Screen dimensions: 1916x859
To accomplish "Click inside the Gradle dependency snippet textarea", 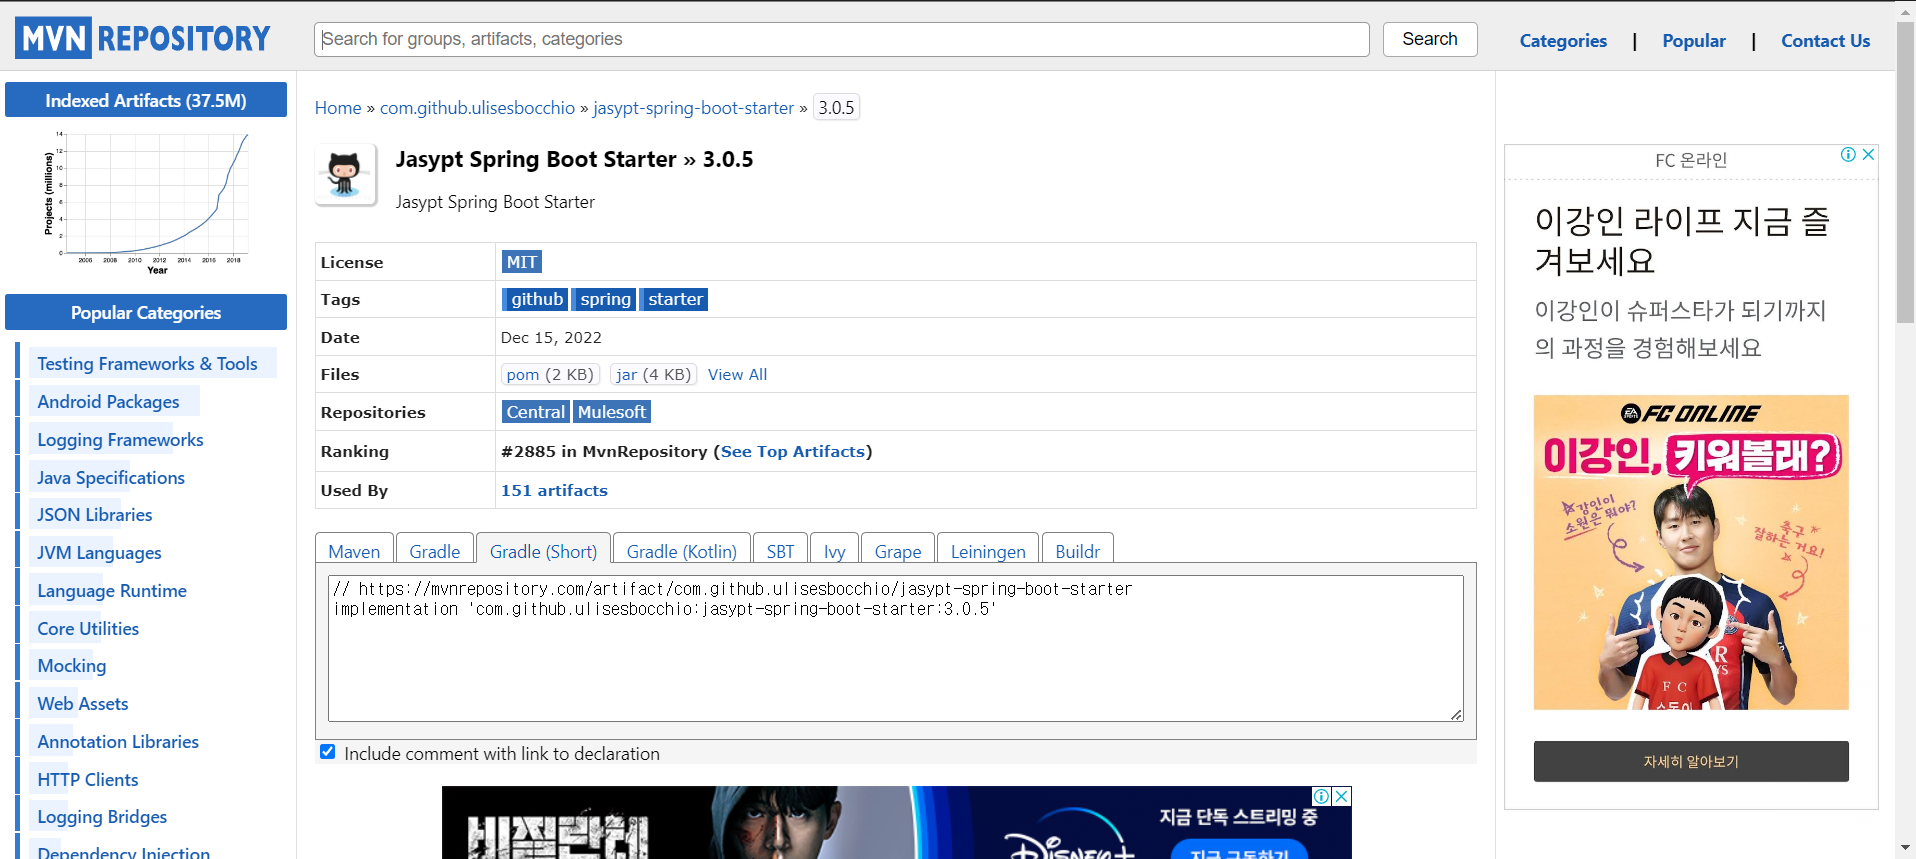I will [895, 648].
